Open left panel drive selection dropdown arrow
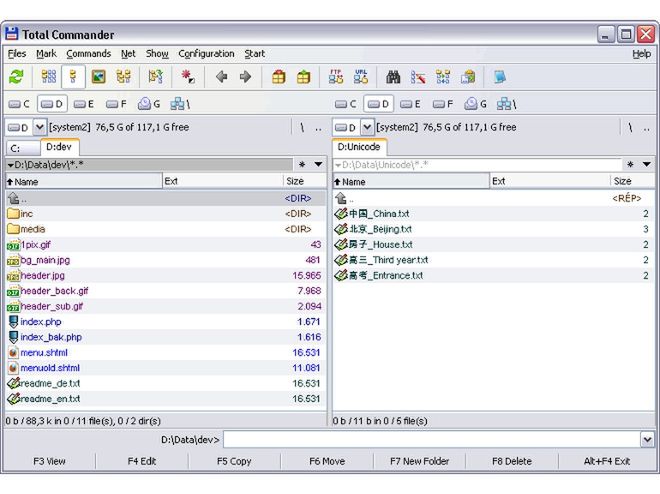Image resolution: width=660 pixels, height=494 pixels. 39,127
